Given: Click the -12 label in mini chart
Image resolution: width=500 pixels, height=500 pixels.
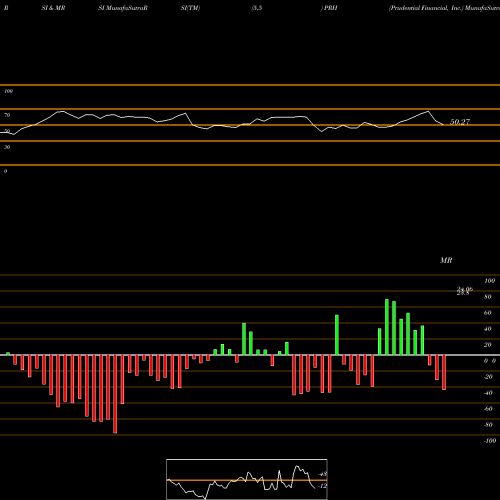Looking at the screenshot, I should [x=322, y=486].
